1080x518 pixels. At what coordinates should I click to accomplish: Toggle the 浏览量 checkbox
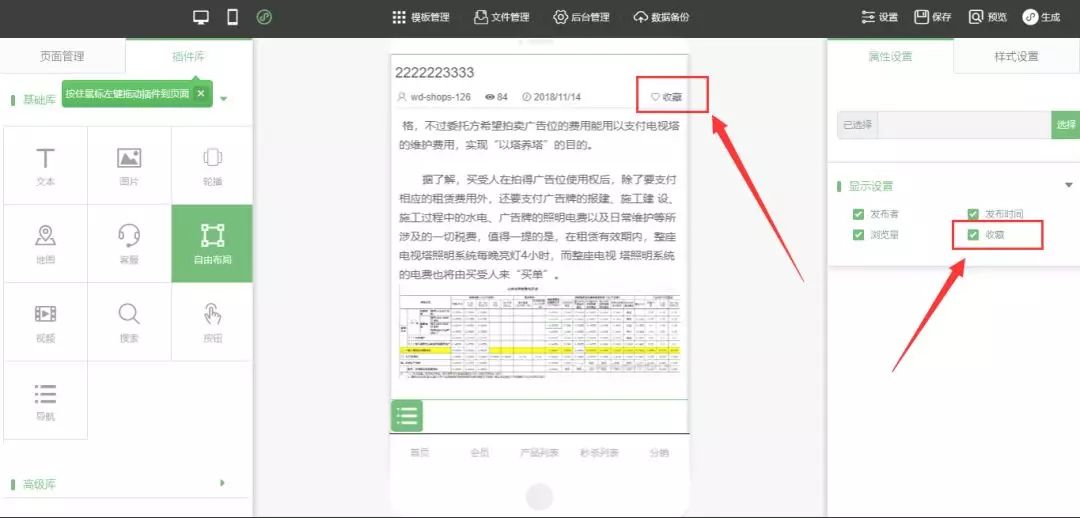click(x=858, y=235)
